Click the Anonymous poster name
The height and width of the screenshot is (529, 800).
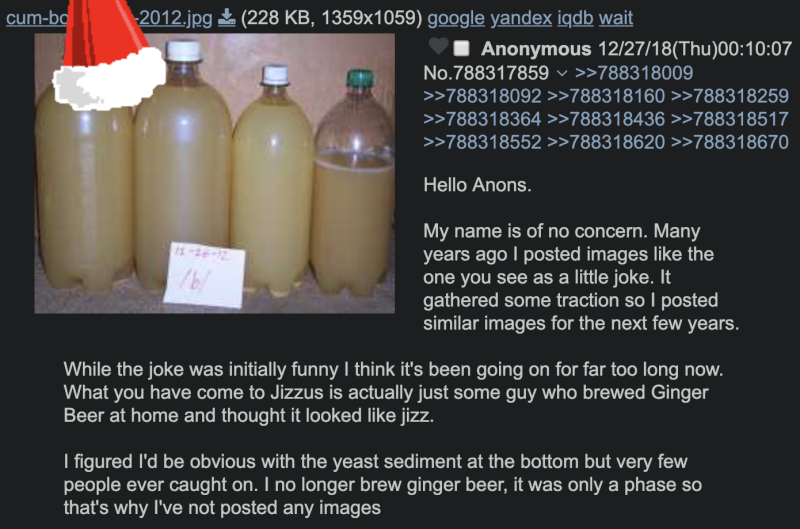[x=536, y=49]
